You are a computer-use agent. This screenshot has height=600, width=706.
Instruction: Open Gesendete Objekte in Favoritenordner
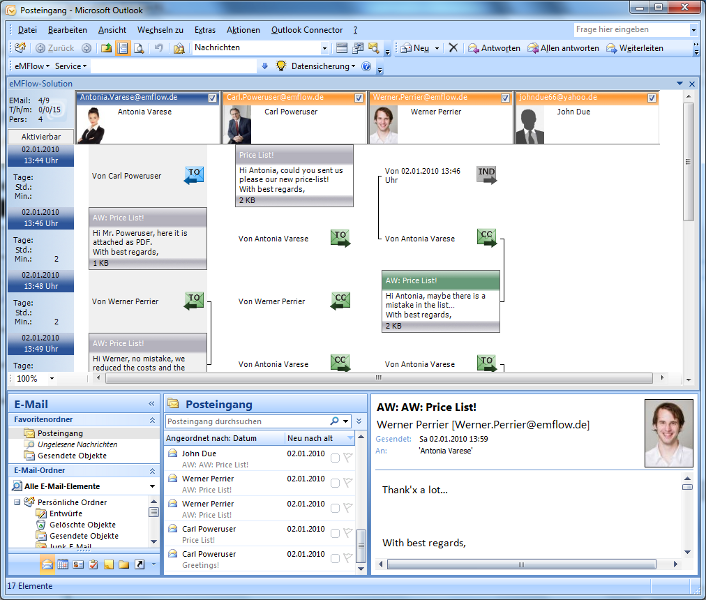[x=72, y=456]
